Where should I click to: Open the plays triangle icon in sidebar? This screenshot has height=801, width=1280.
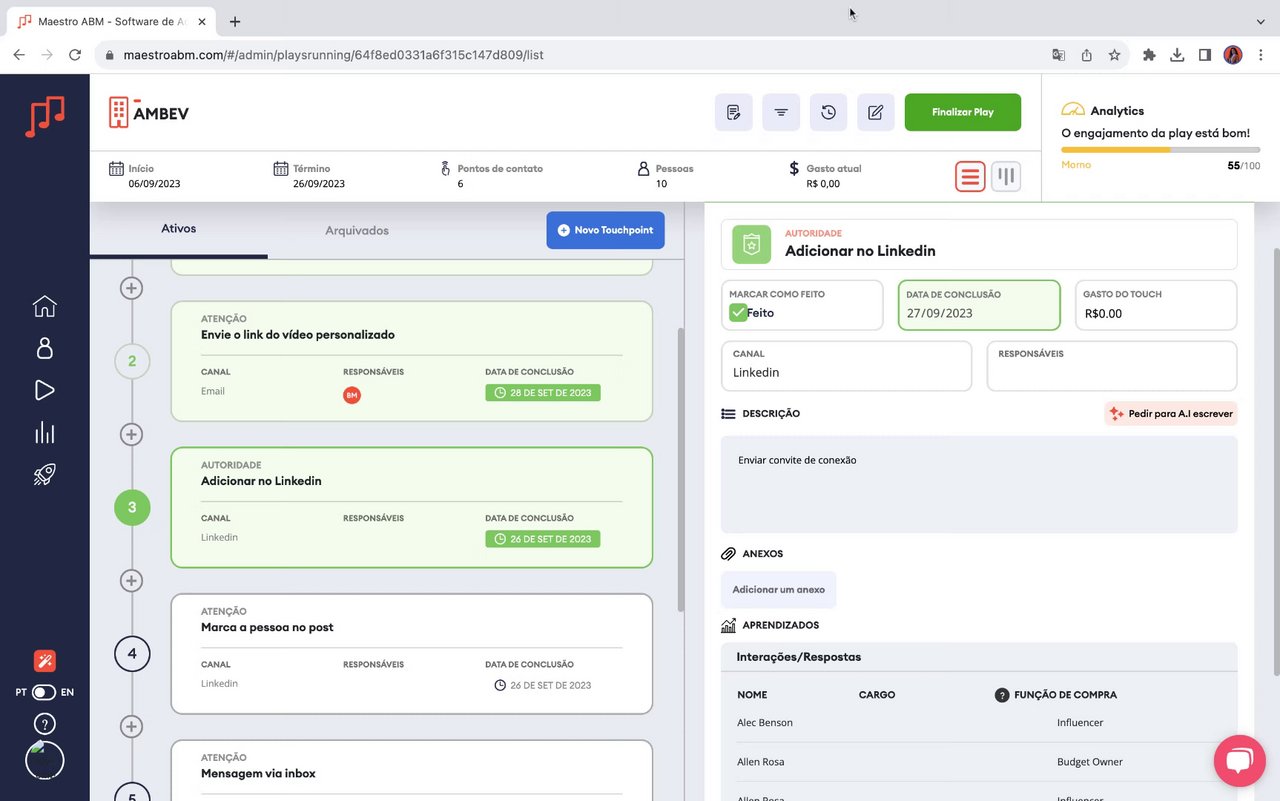[x=44, y=390]
